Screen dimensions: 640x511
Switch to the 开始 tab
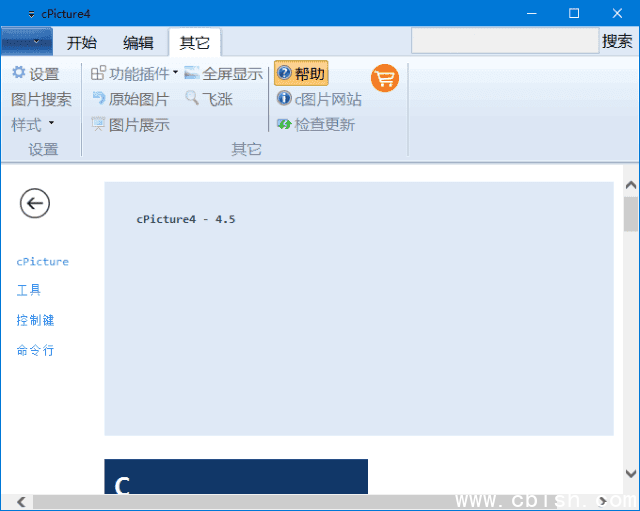point(82,42)
